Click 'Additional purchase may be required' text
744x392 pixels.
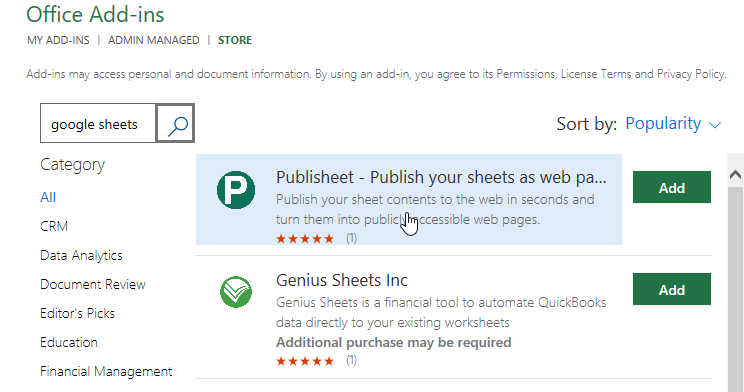[x=394, y=342]
